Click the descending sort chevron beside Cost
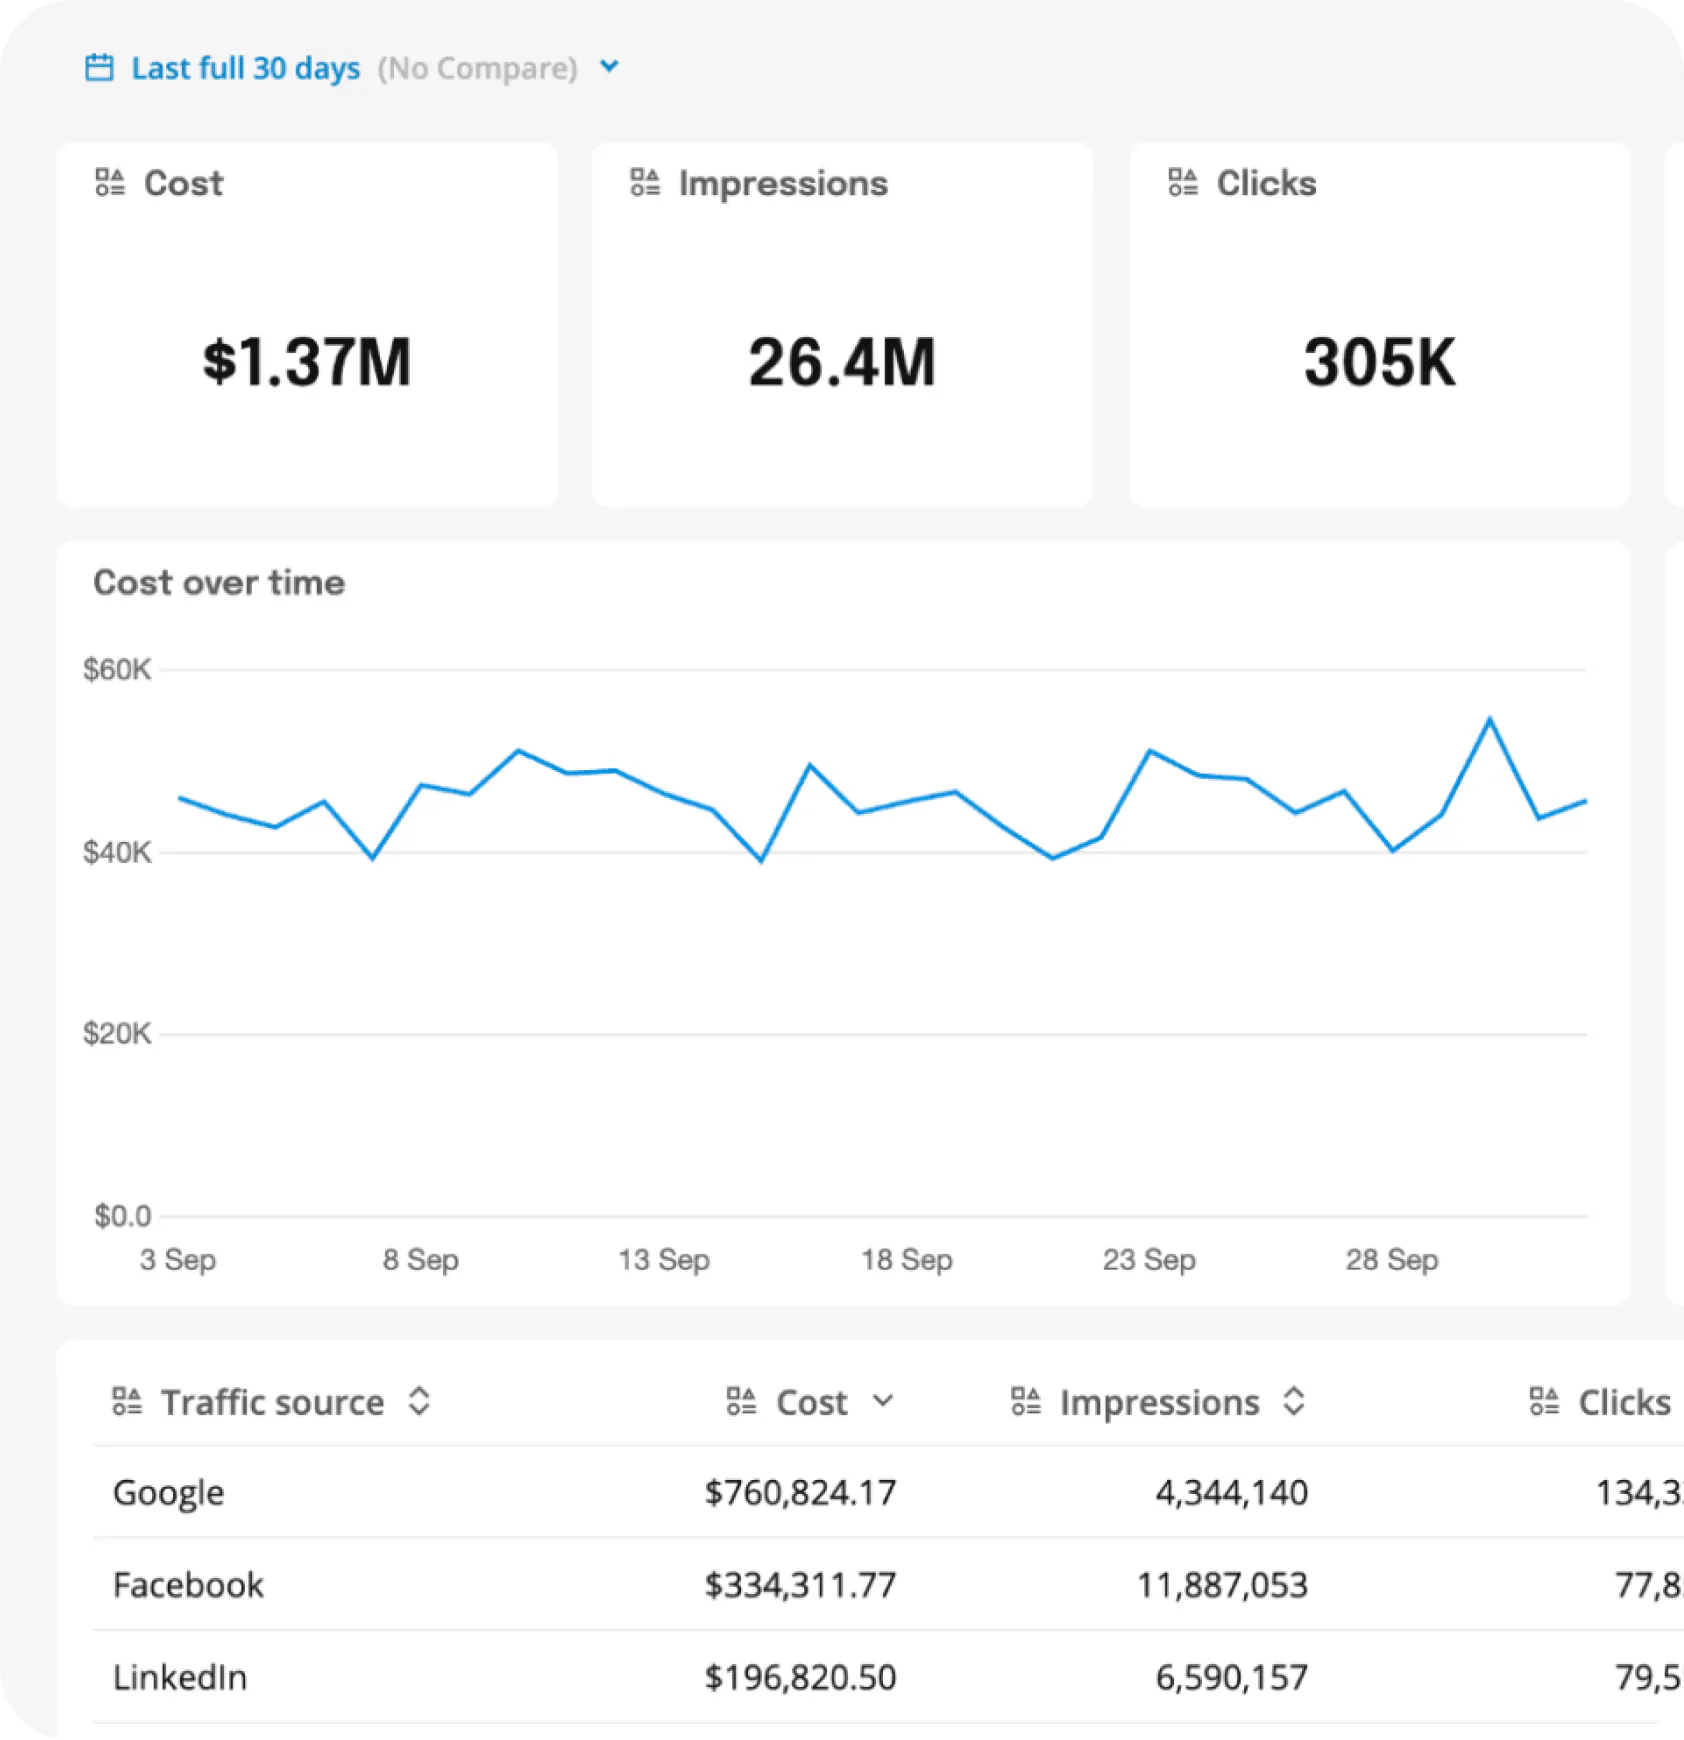 click(882, 1401)
